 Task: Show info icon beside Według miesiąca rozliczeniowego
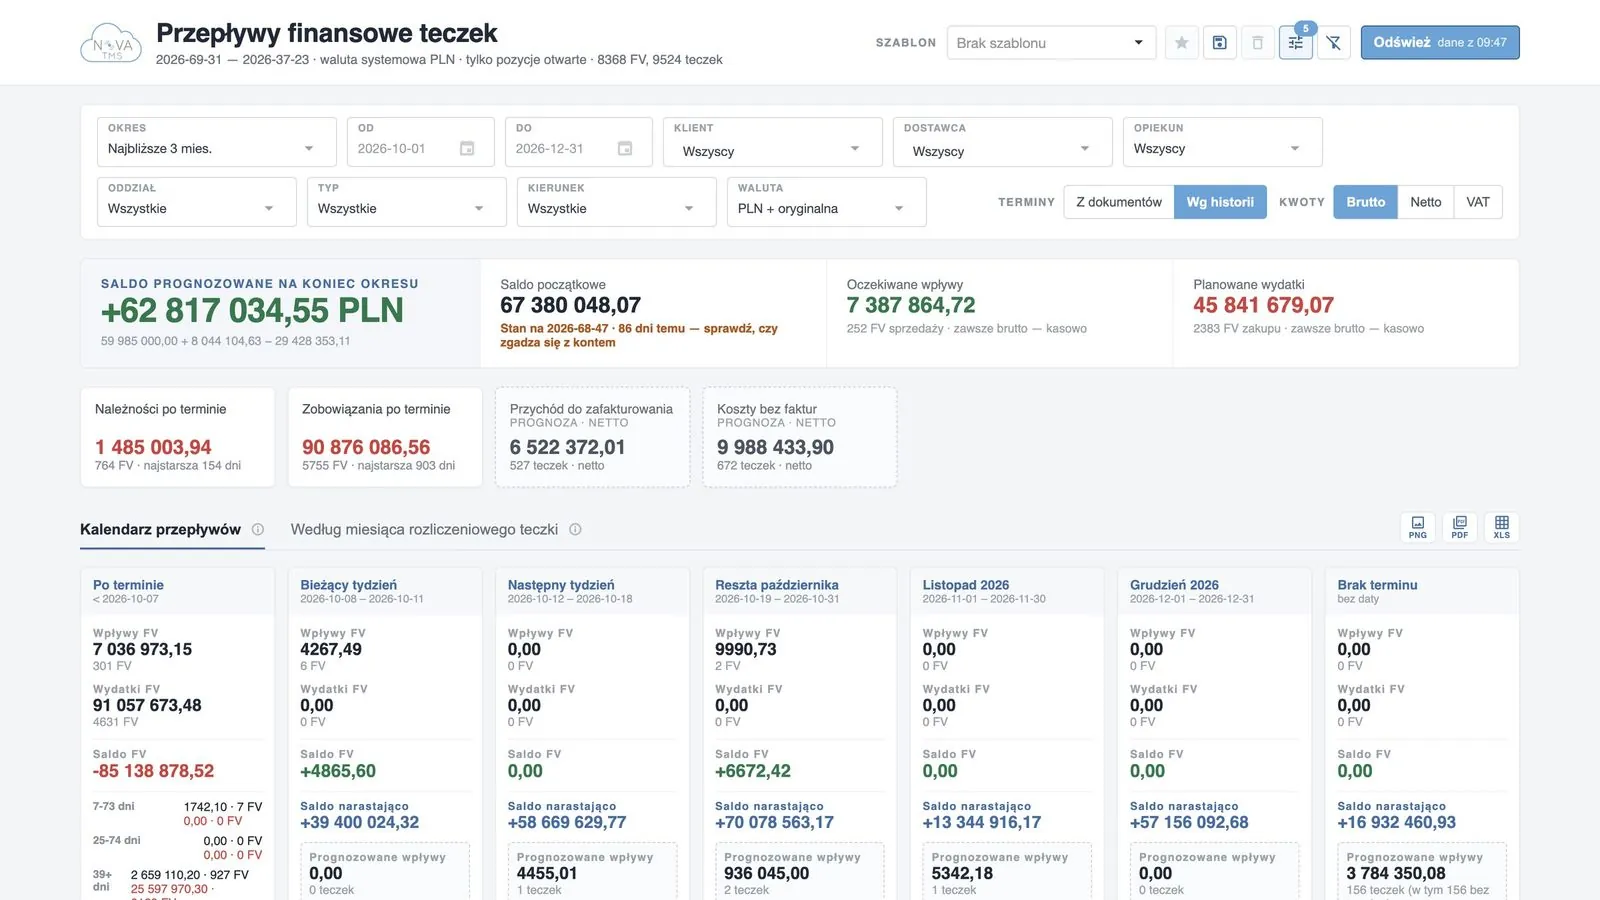click(x=575, y=529)
